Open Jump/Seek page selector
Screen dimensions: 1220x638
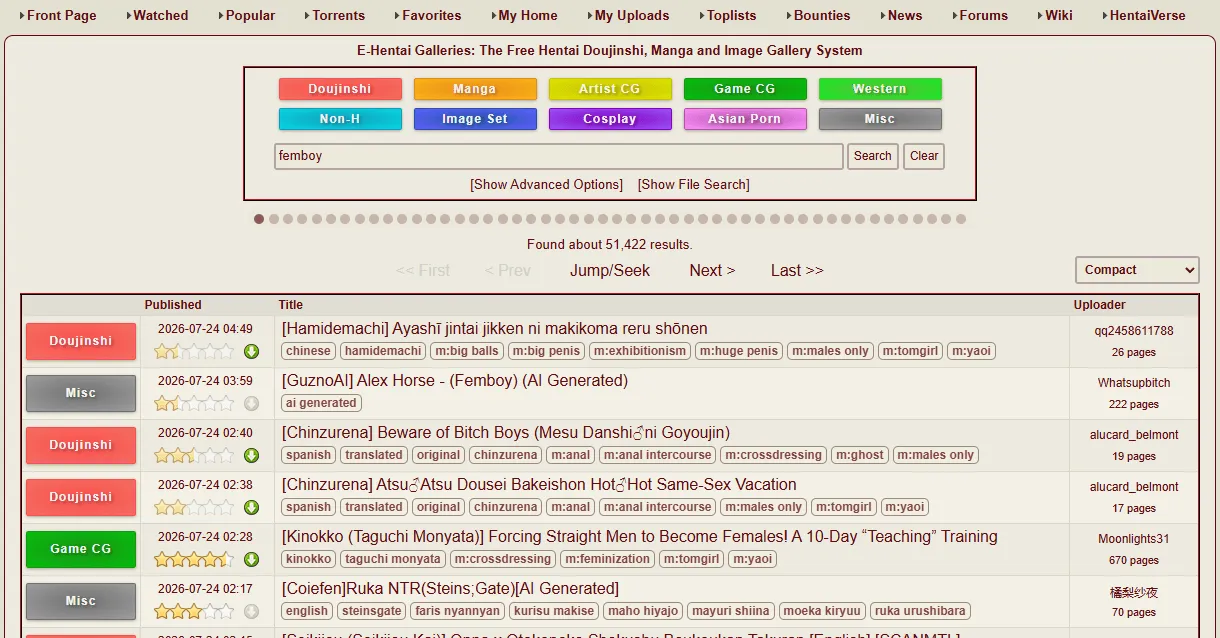(610, 270)
